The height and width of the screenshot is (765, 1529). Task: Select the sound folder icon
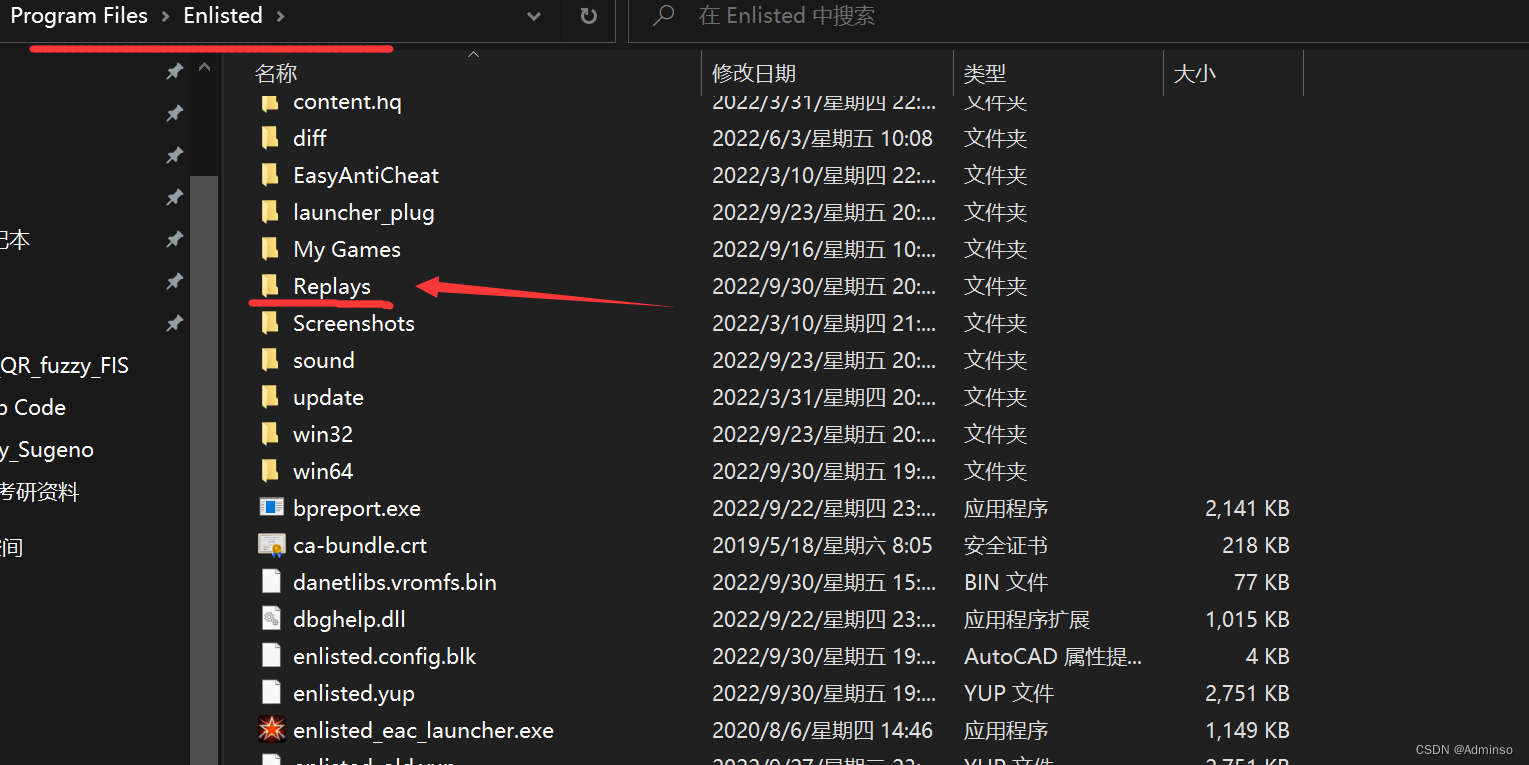tap(270, 360)
